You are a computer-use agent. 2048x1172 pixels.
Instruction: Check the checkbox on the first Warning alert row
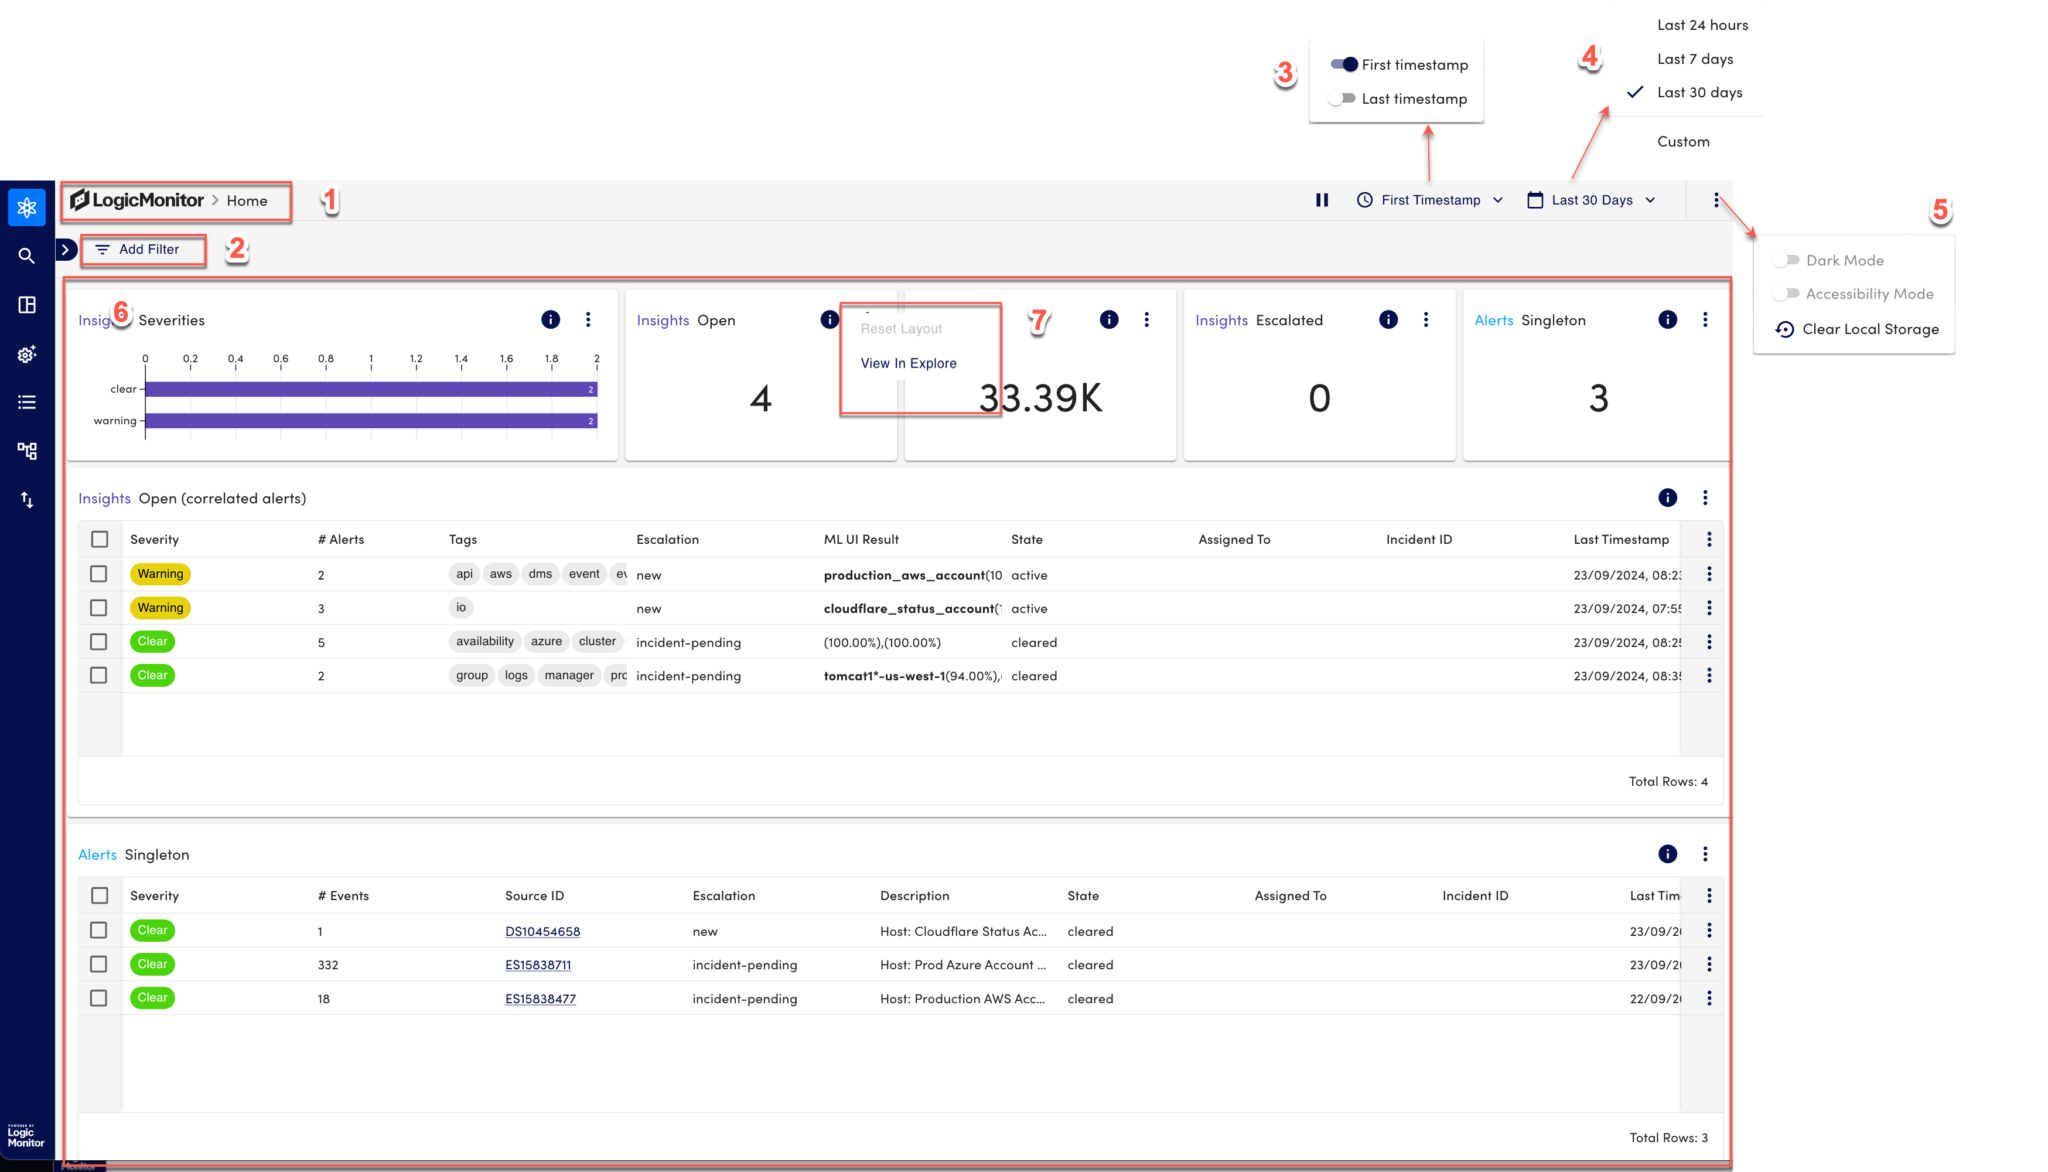(99, 574)
